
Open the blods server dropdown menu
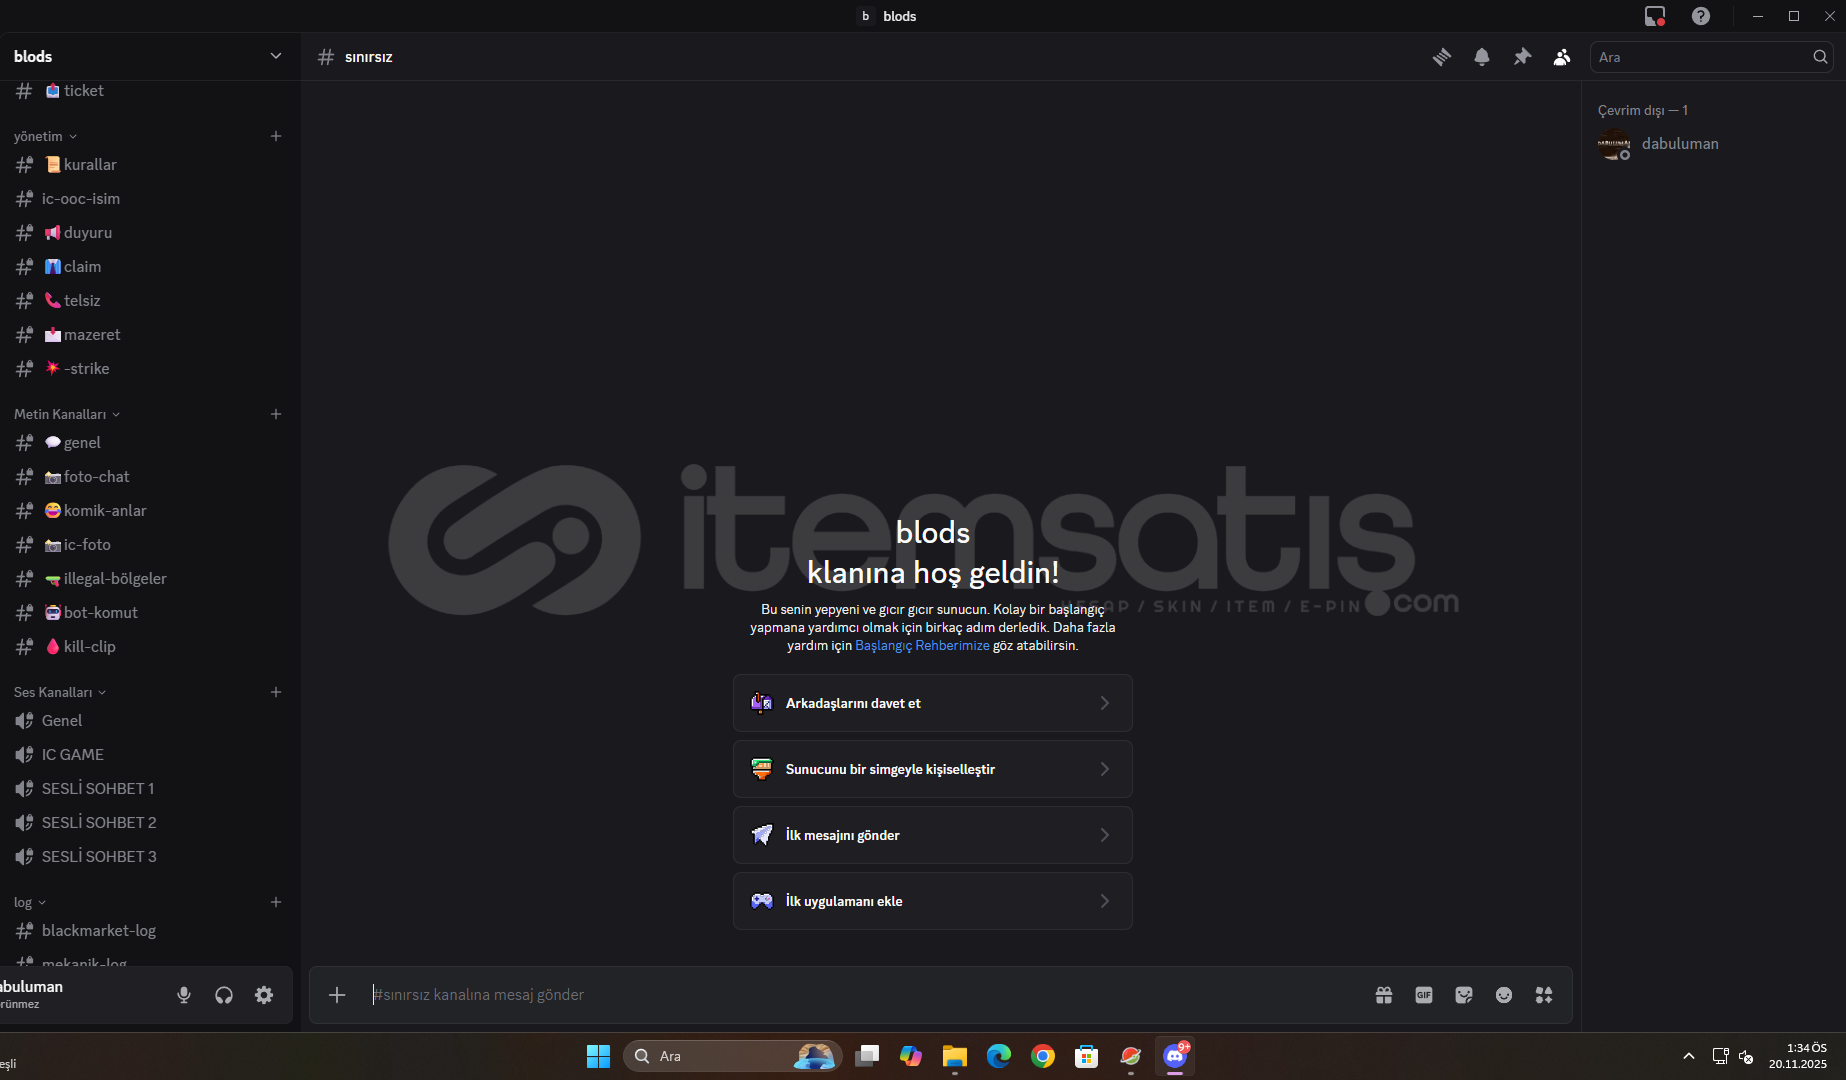coord(275,56)
